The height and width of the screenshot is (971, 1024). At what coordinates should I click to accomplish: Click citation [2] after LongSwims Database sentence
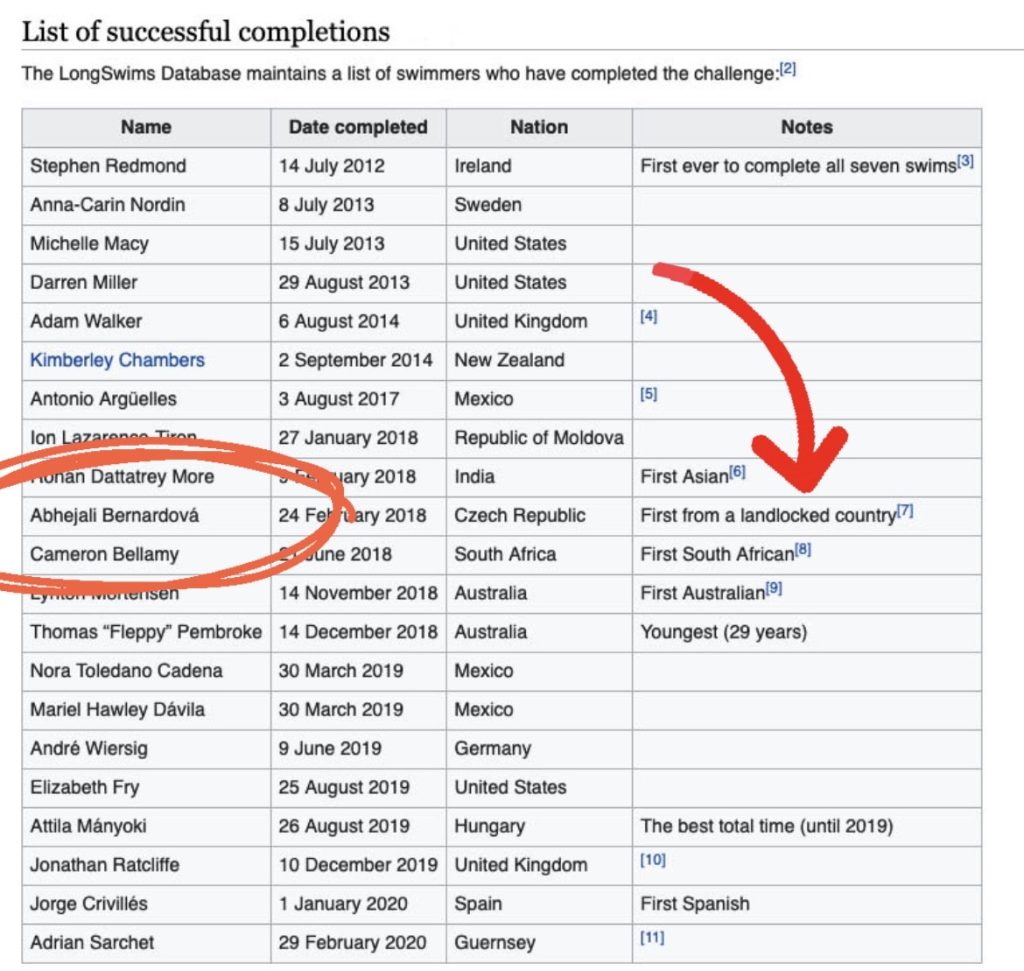pos(788,70)
